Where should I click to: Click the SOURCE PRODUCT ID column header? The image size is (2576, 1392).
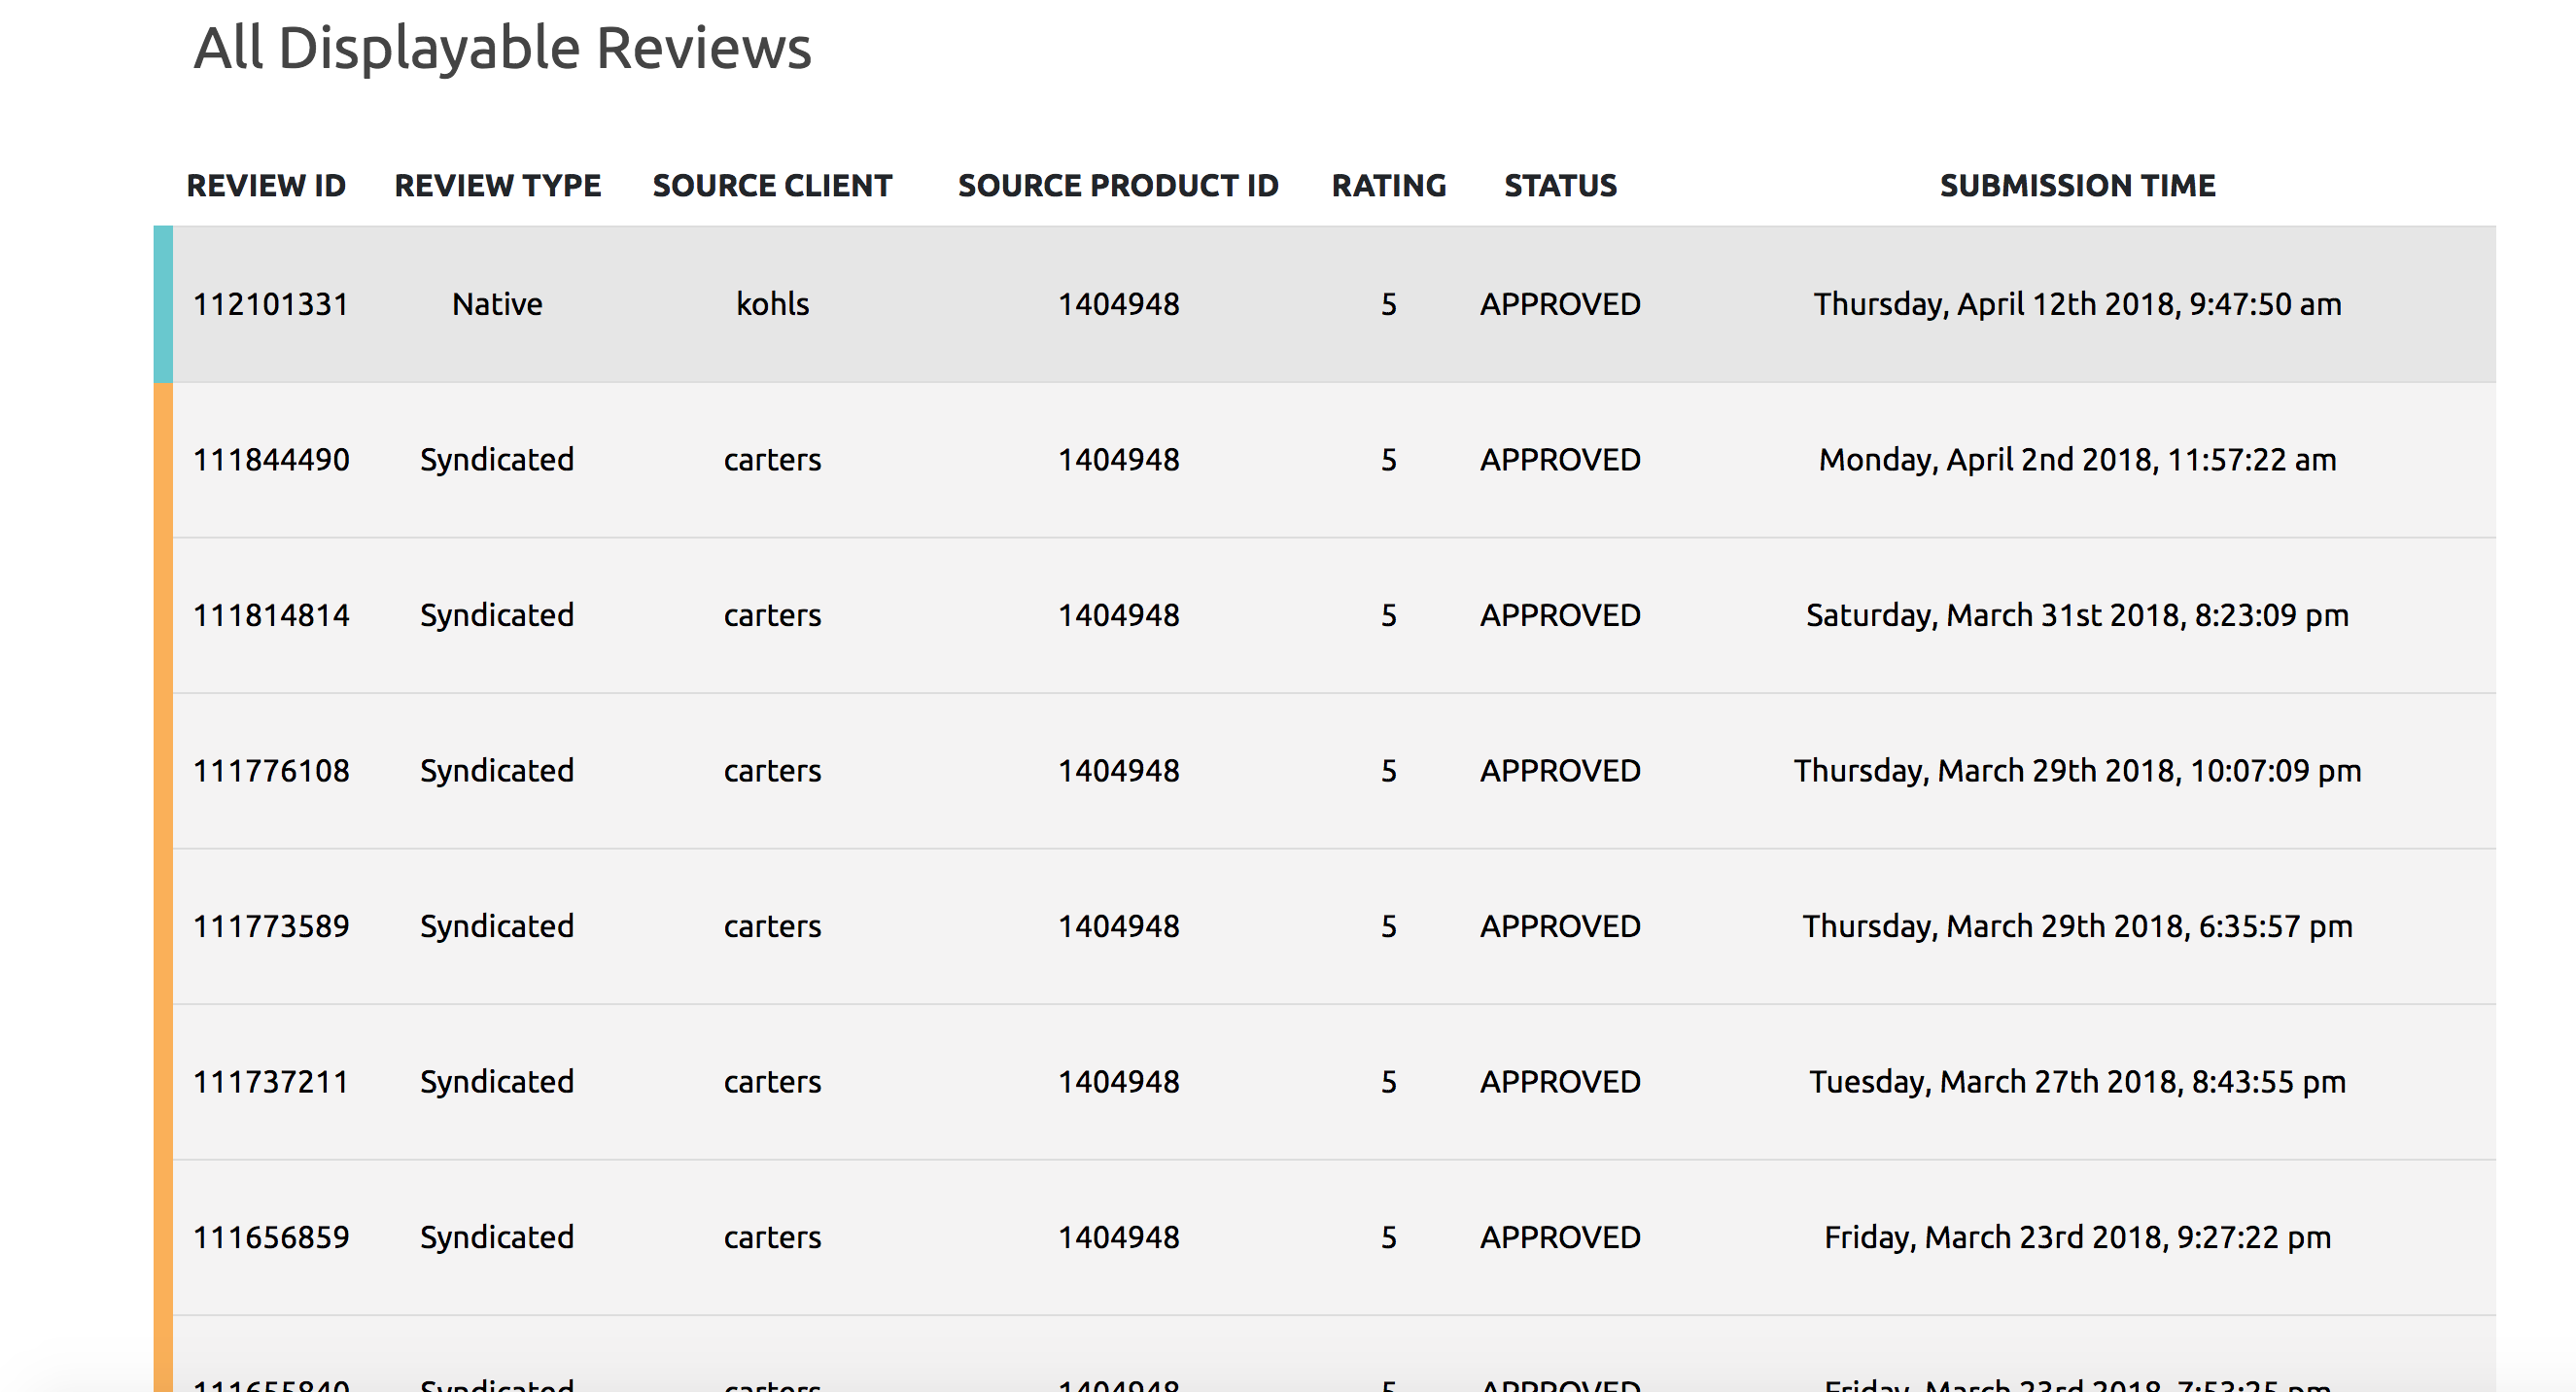[1118, 186]
